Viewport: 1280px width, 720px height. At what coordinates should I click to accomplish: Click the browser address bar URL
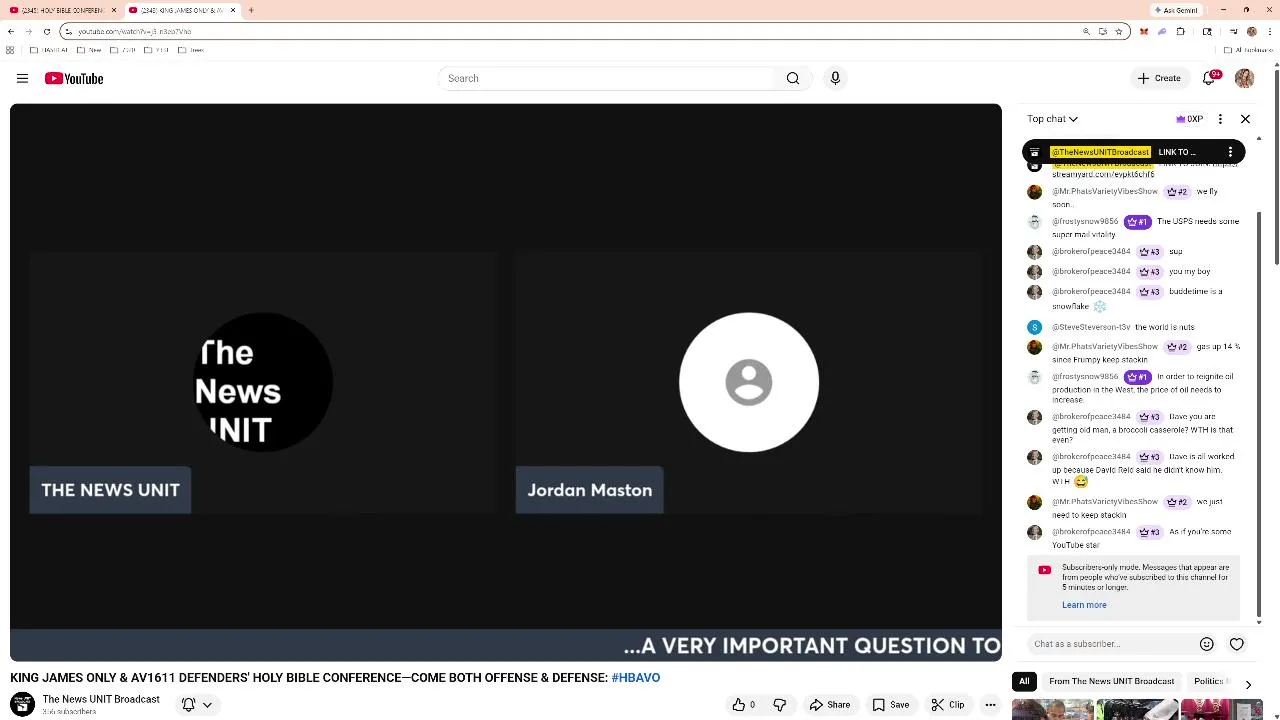(134, 32)
